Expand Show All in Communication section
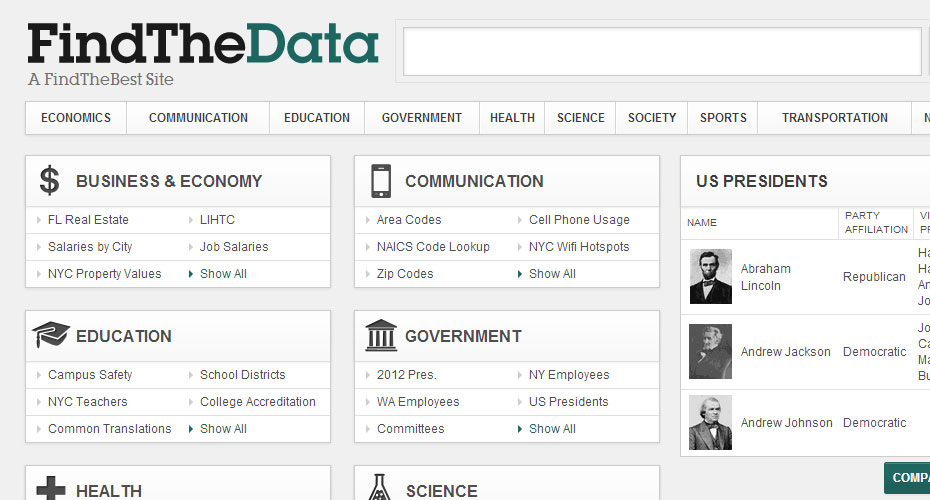The height and width of the screenshot is (500, 930). 552,274
